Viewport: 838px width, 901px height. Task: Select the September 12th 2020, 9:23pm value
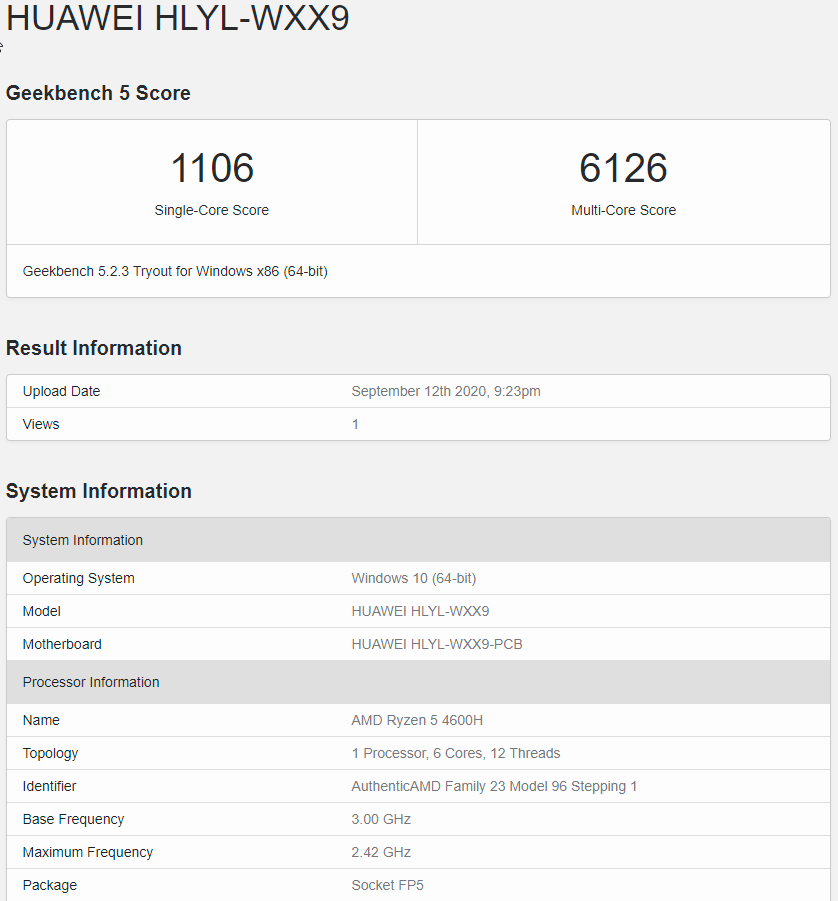446,391
